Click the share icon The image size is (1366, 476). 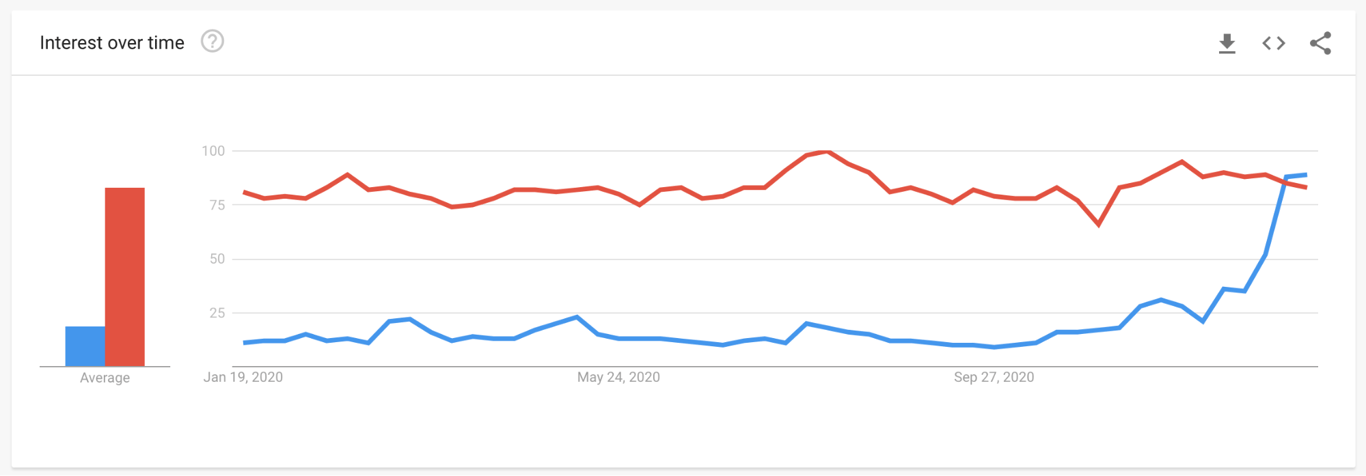1320,43
